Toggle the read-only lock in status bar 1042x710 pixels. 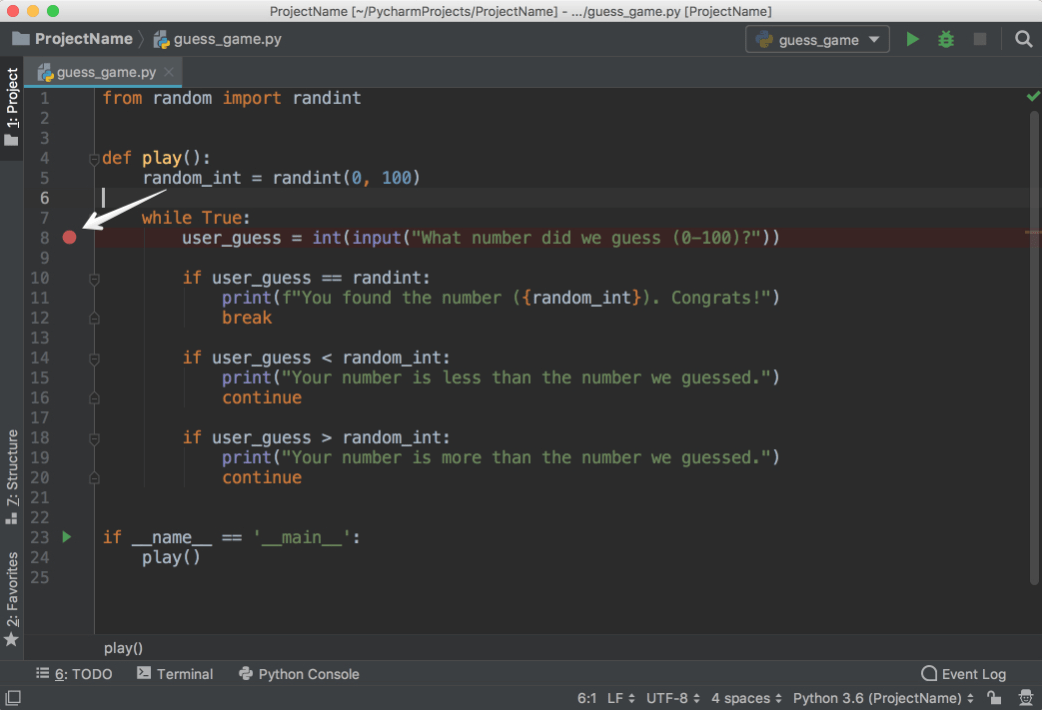tap(994, 697)
